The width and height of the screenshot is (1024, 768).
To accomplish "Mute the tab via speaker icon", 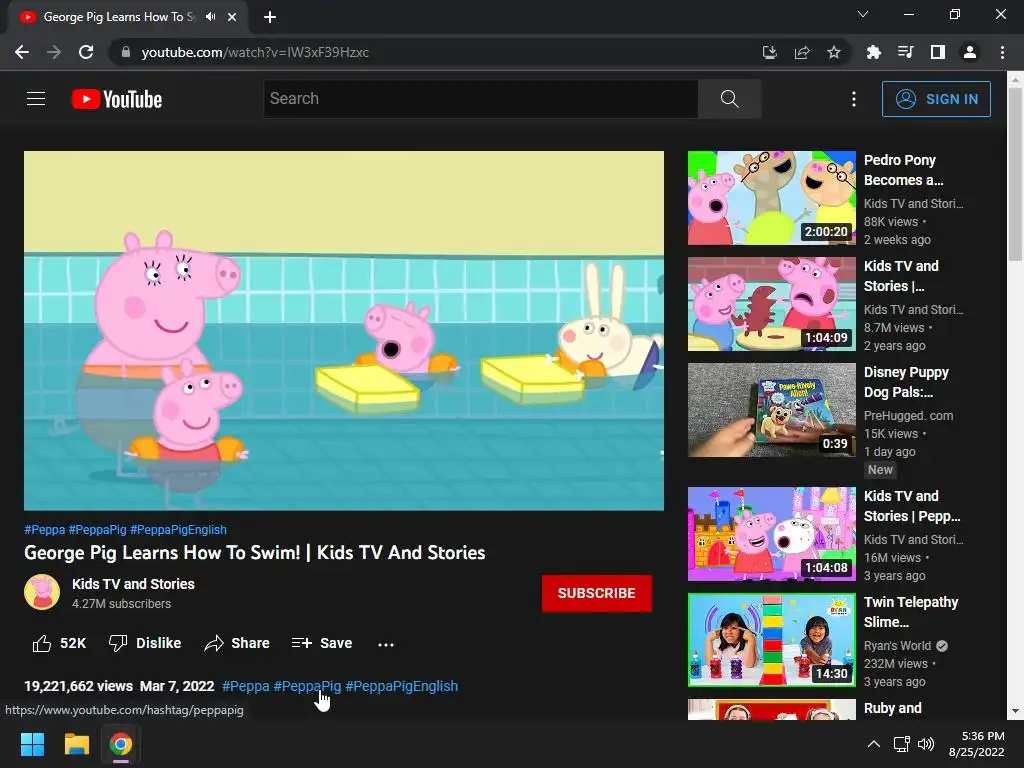I will pyautogui.click(x=210, y=17).
